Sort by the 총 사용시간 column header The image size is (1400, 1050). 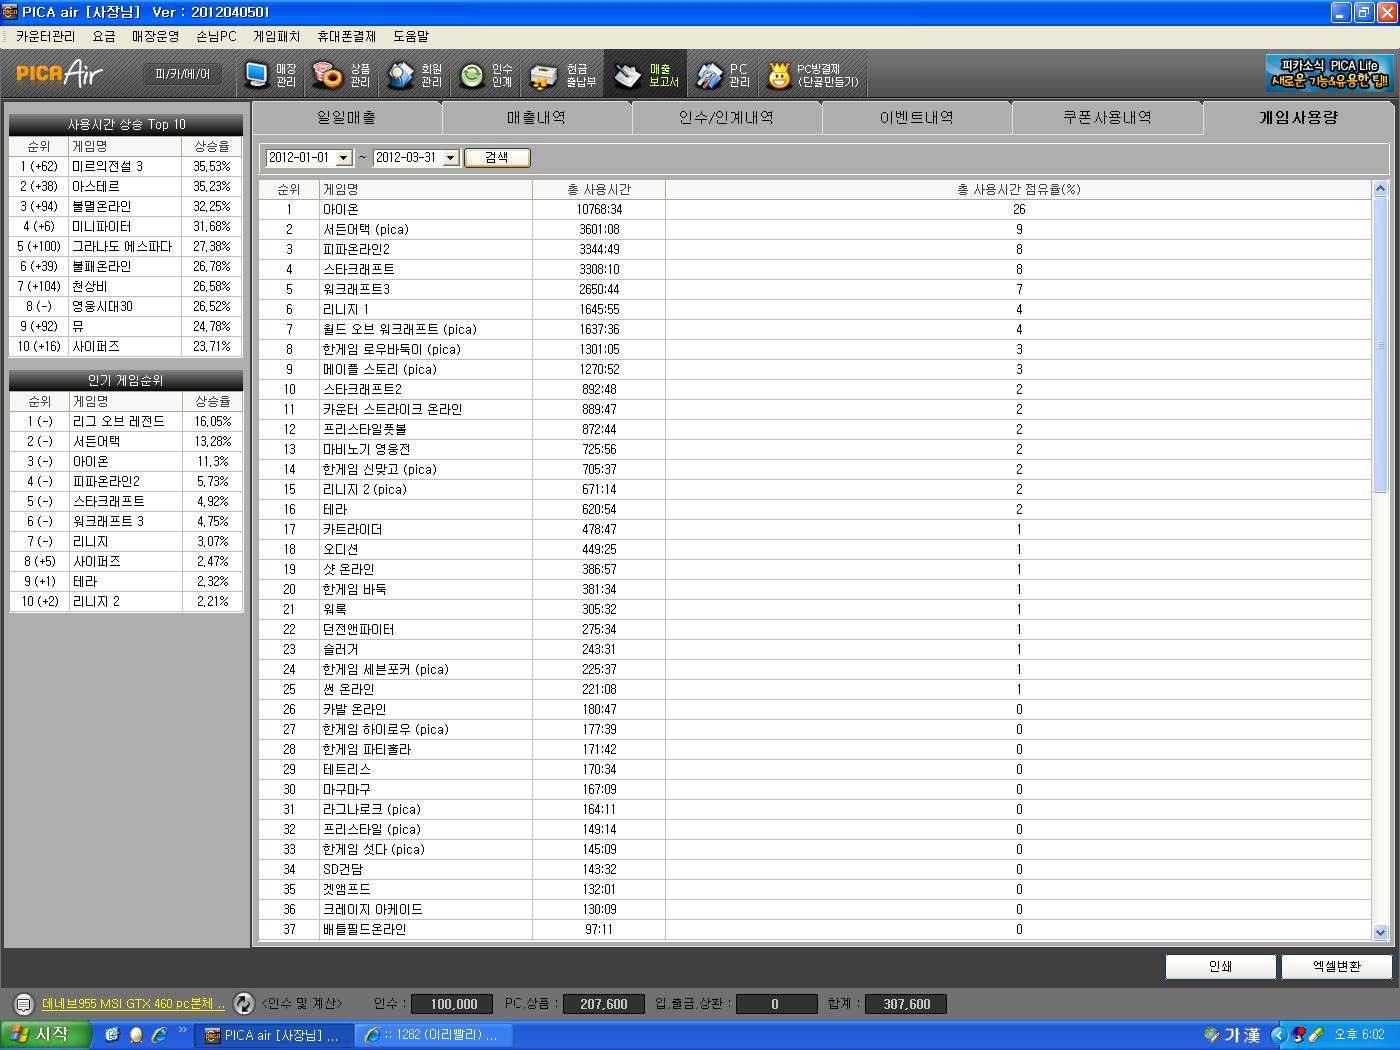[x=599, y=189]
